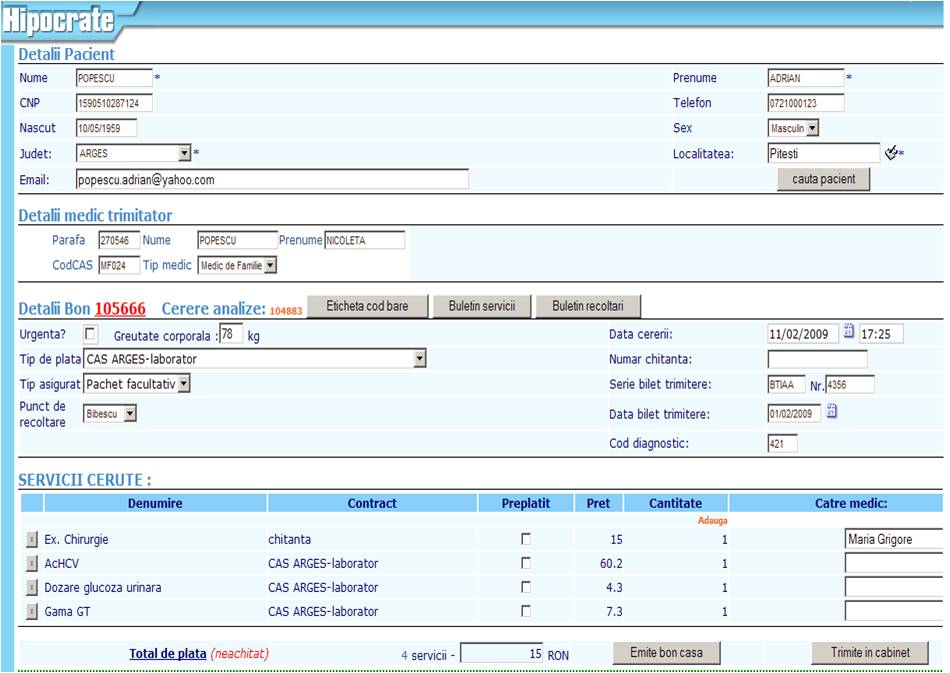
Task: Click Catre medic field for AcHCV
Action: [894, 563]
